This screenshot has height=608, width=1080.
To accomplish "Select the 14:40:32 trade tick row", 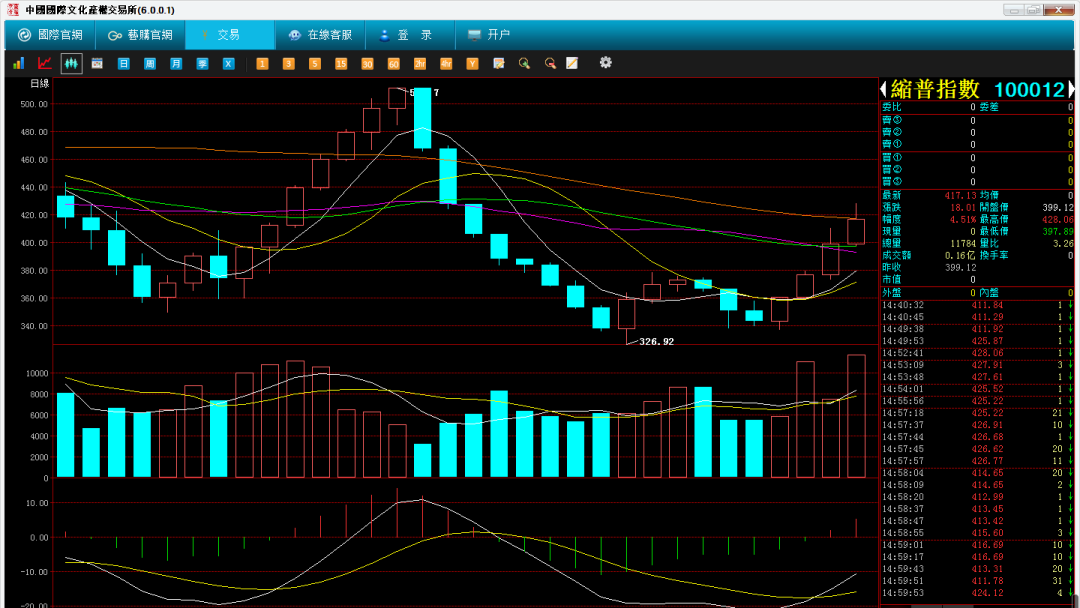I will click(977, 305).
